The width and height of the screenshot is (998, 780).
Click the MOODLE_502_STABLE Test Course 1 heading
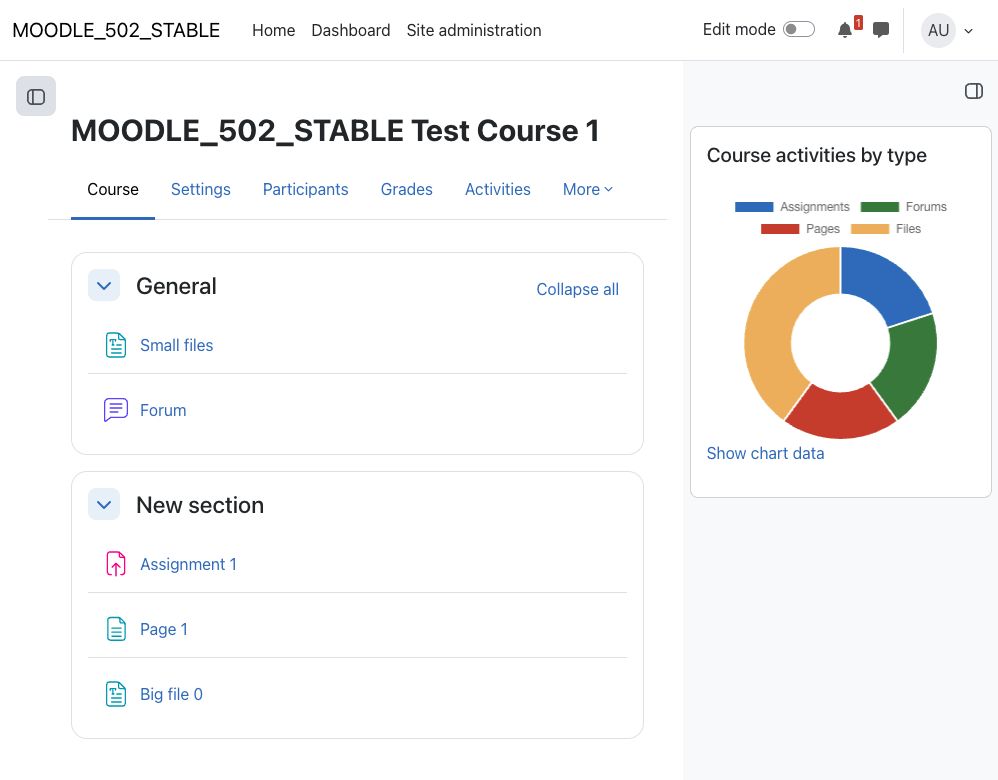(x=335, y=131)
